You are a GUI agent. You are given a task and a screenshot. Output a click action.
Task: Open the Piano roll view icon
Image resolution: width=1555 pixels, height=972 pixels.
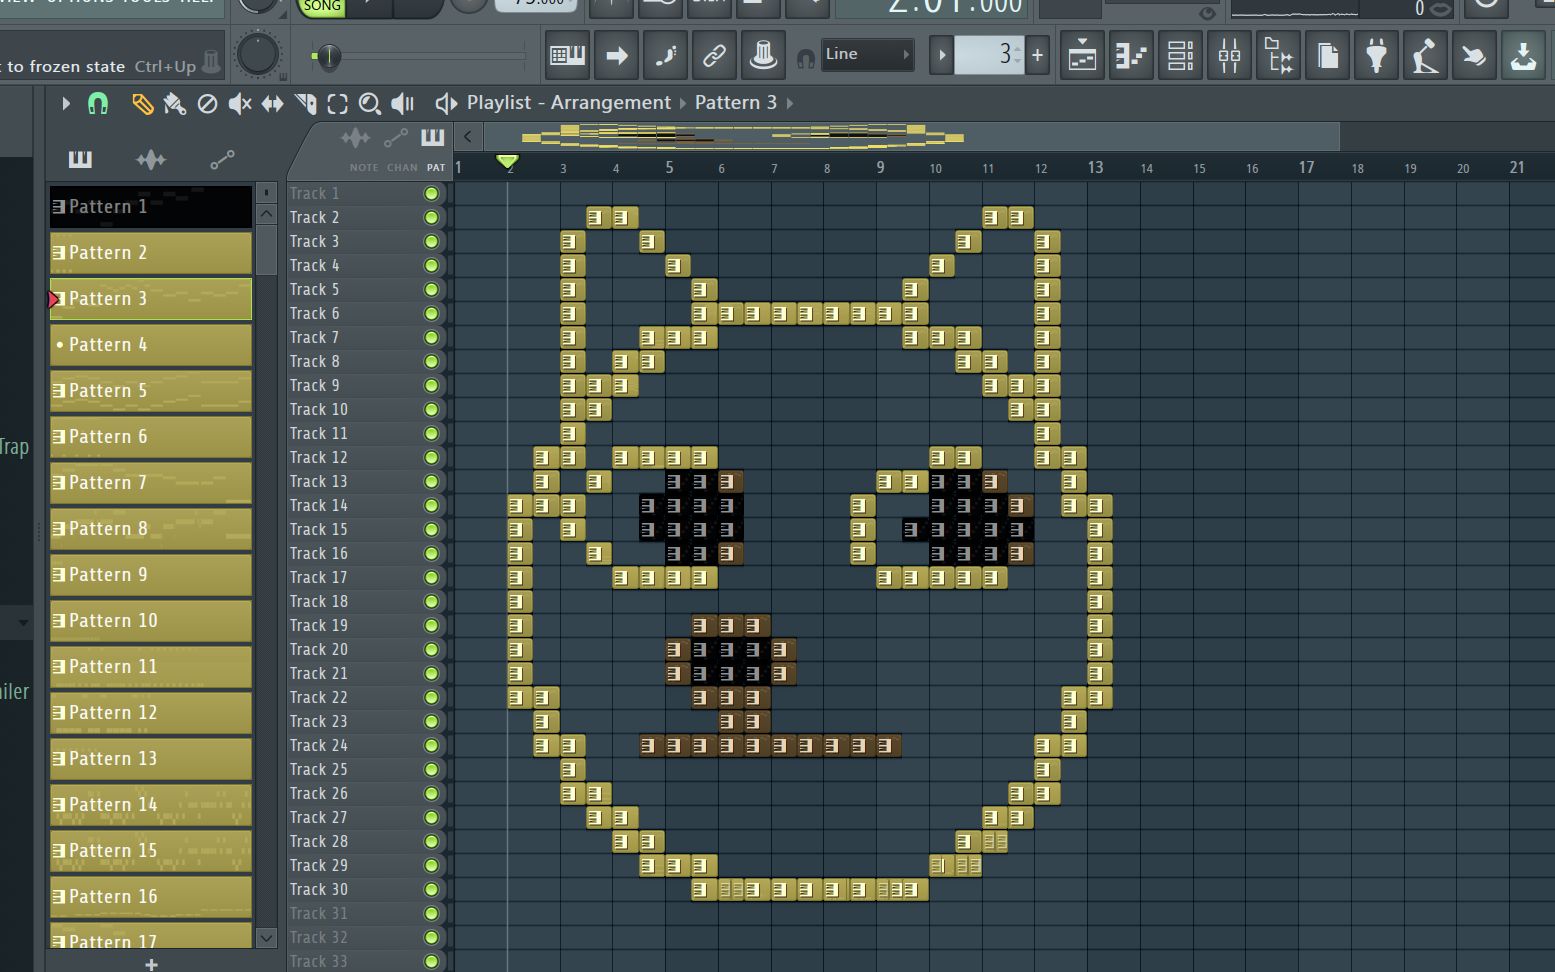1131,56
